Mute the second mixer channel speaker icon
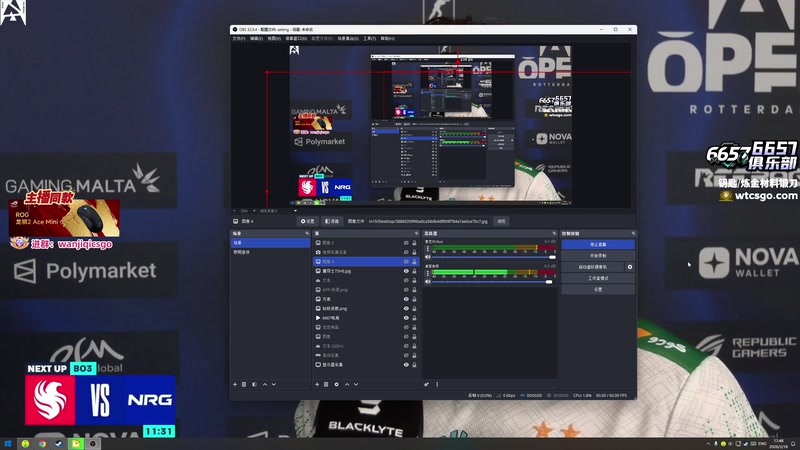800x450 pixels. point(428,282)
